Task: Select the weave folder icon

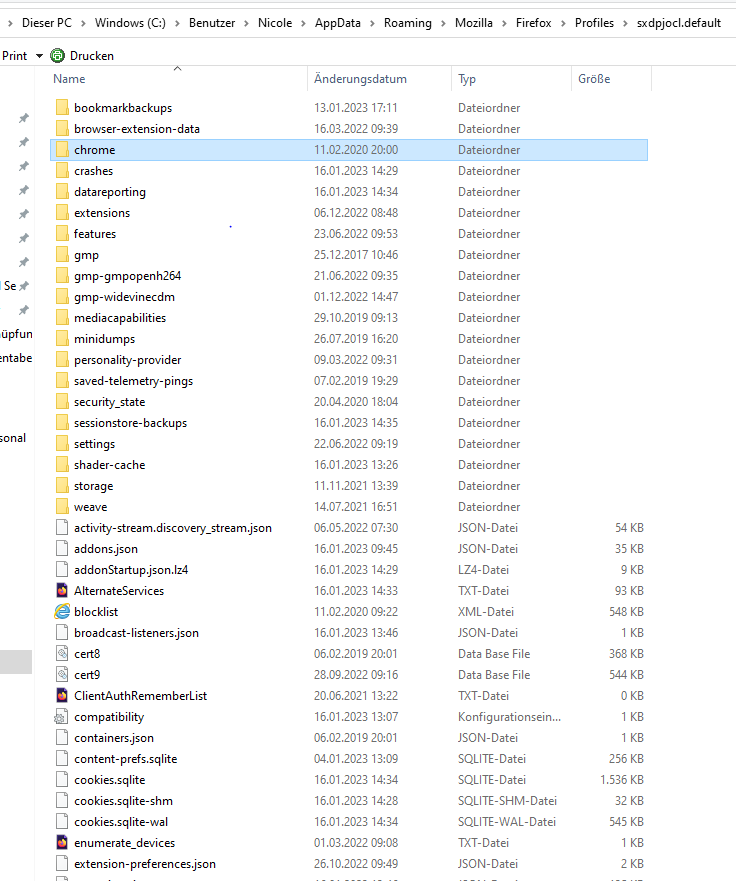Action: point(62,506)
